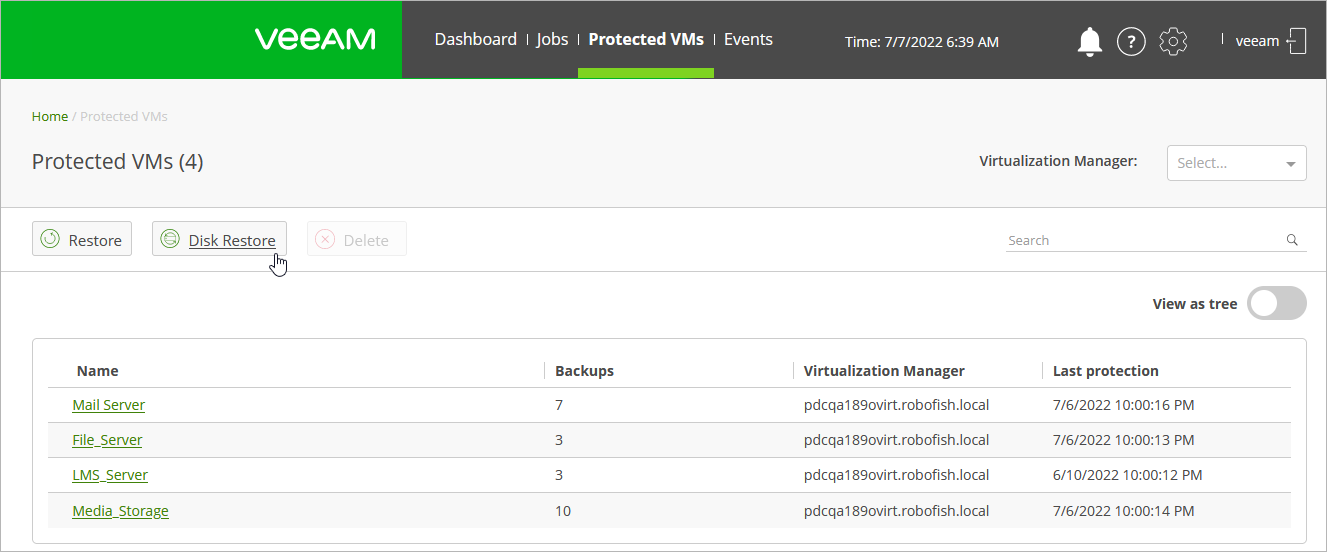The height and width of the screenshot is (552, 1327).
Task: Open the Jobs tab
Action: (552, 39)
